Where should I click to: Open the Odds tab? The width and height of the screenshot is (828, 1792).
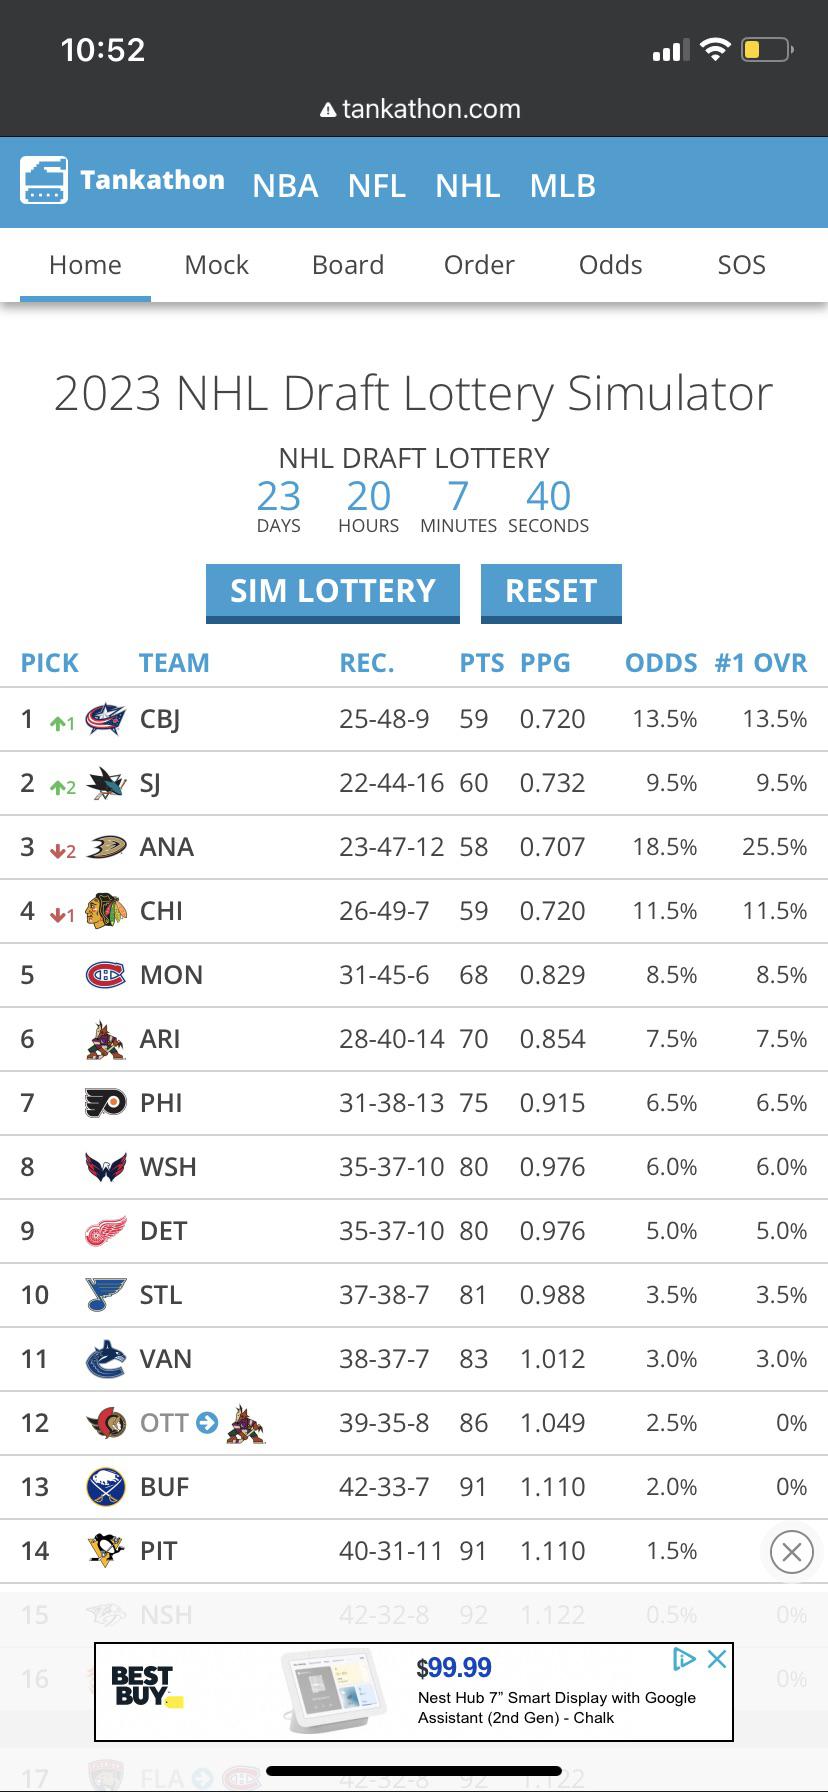[610, 265]
